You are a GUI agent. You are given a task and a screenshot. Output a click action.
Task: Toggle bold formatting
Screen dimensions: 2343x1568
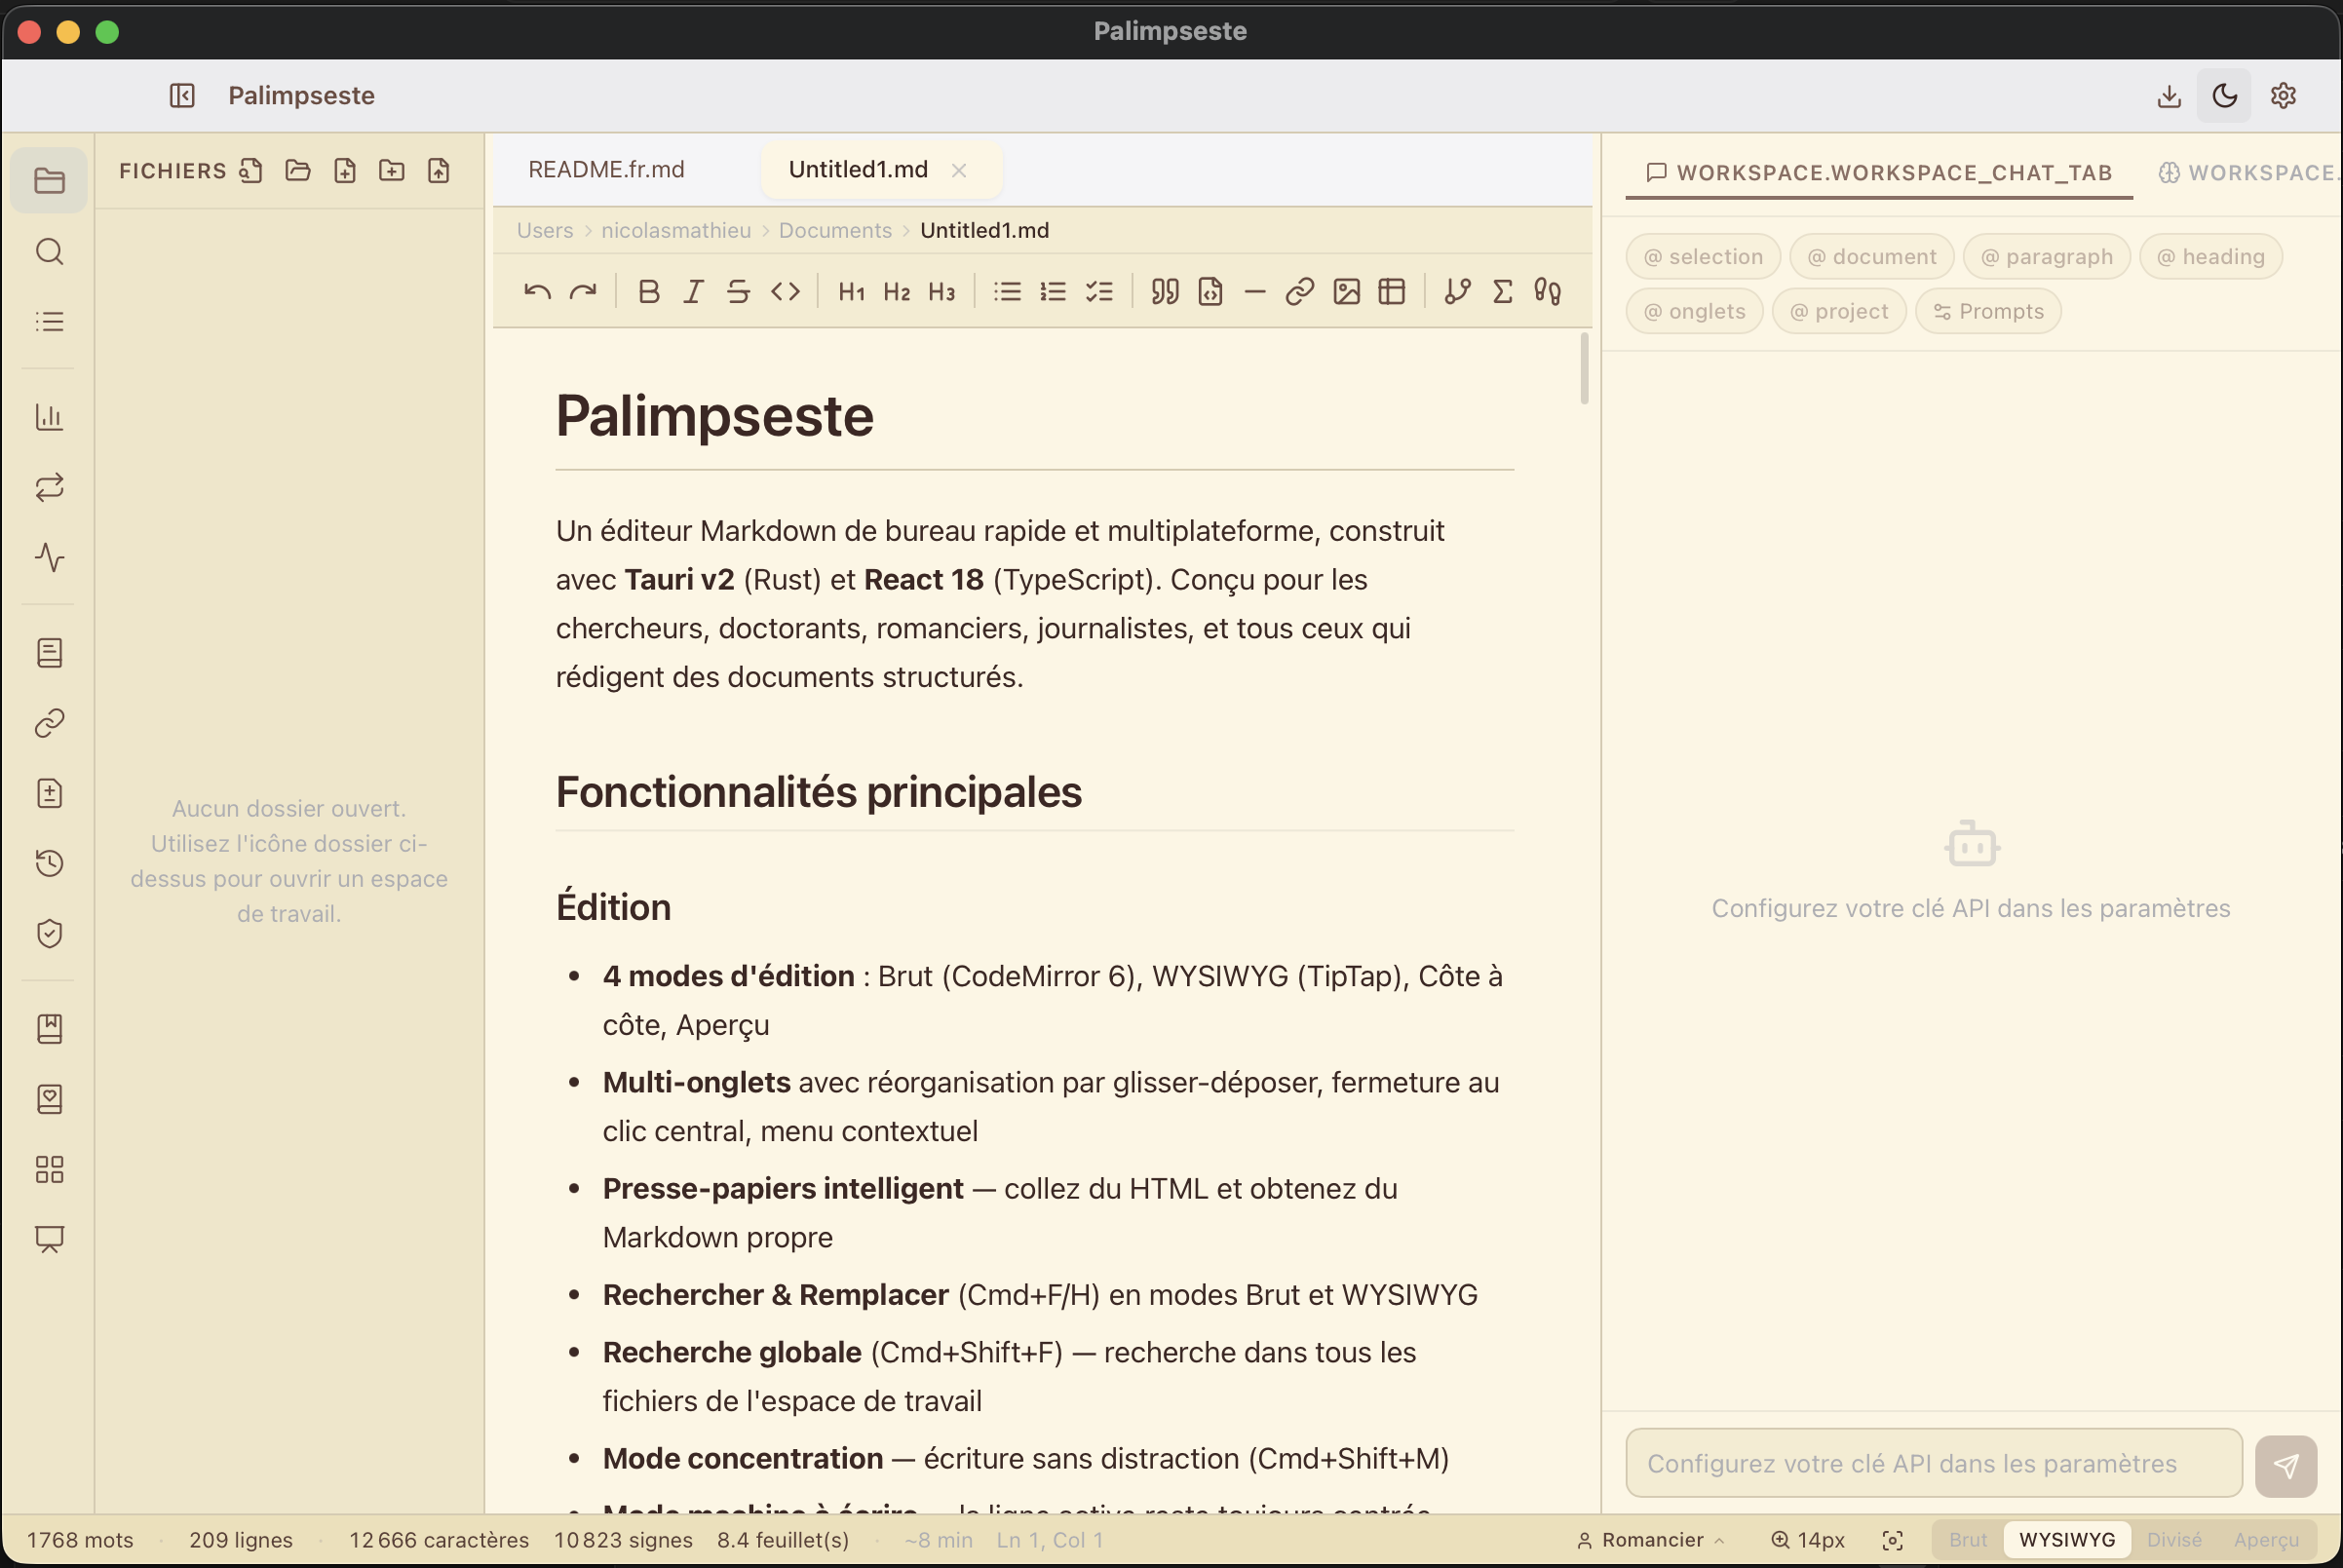[648, 291]
